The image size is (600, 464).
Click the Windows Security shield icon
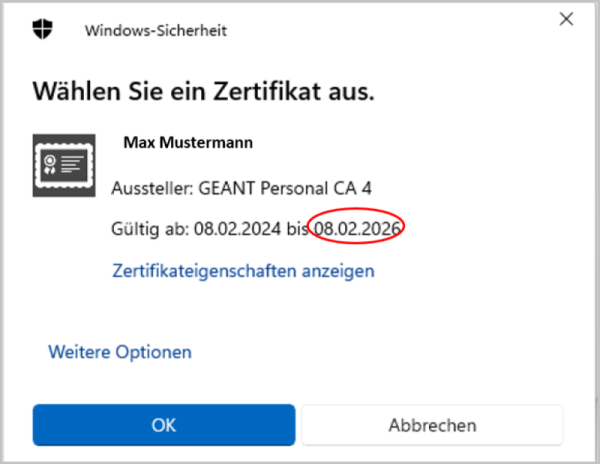pos(43,30)
